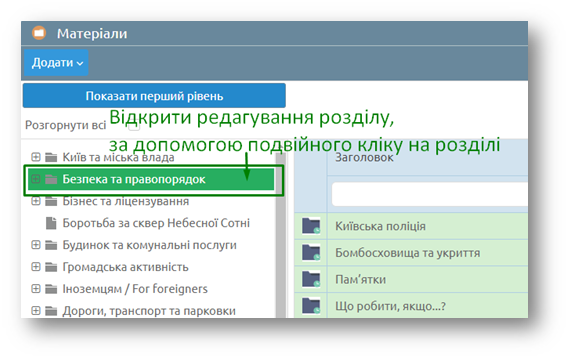The height and width of the screenshot is (360, 570).
Task: Click folder icon of Дороги, транспорт та парковки
Action: (x=51, y=311)
